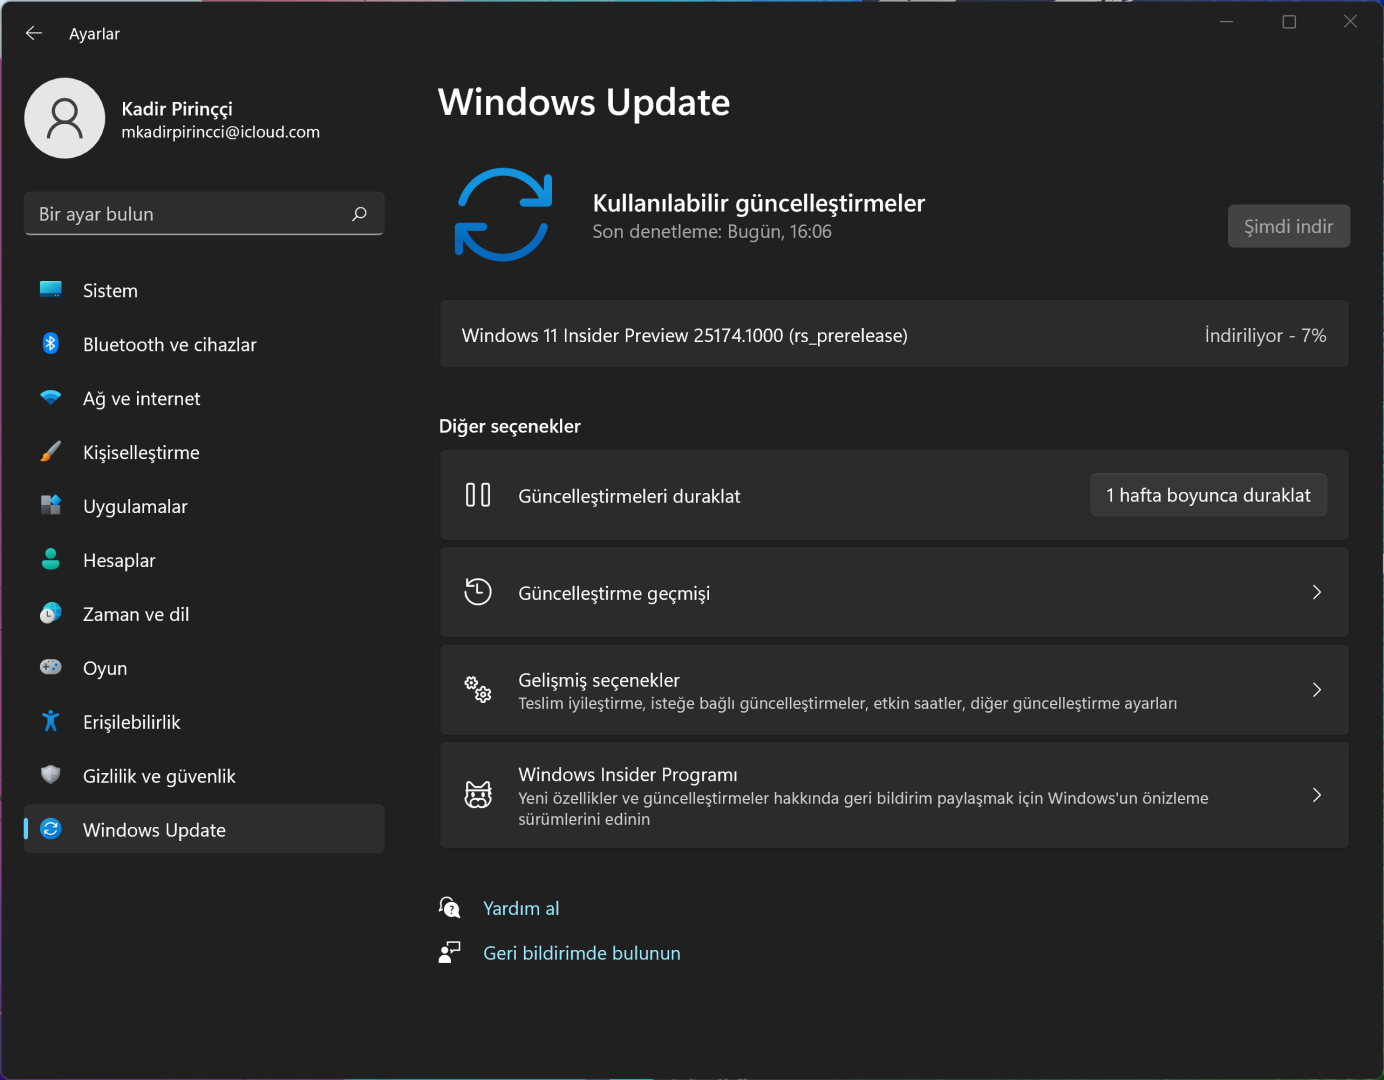Select Ağ ve internet category
Screen dimensions: 1384x1080
pyautogui.click(x=204, y=398)
